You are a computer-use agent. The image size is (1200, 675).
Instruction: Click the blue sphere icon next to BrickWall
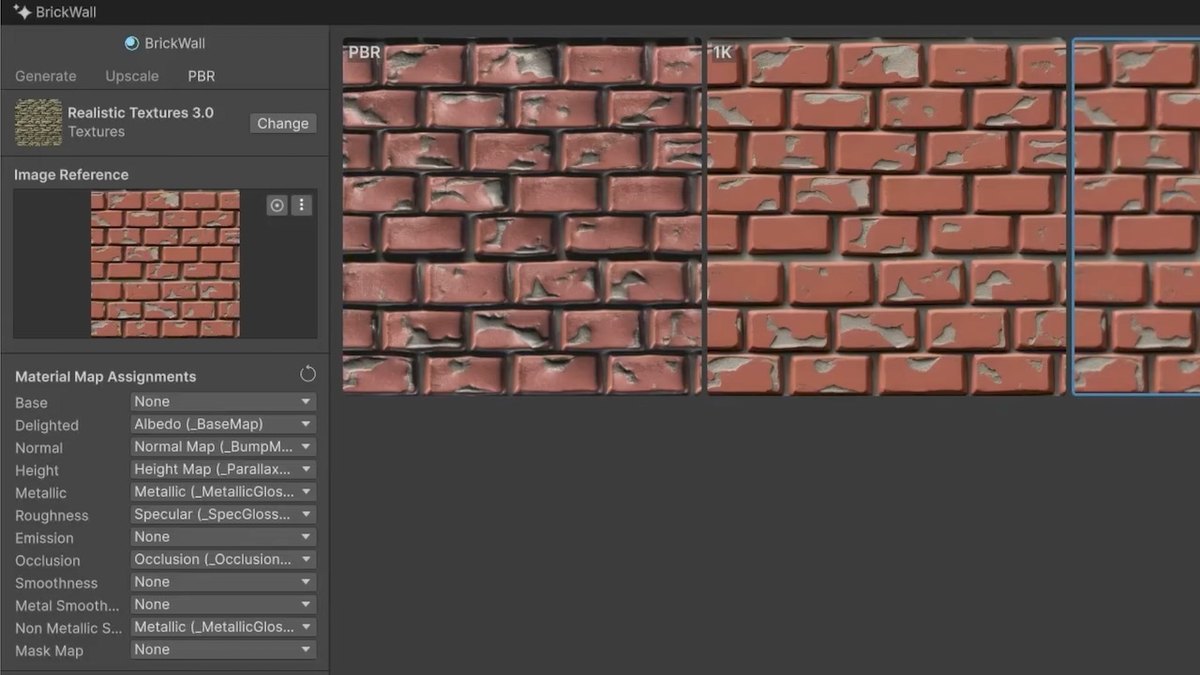click(132, 43)
